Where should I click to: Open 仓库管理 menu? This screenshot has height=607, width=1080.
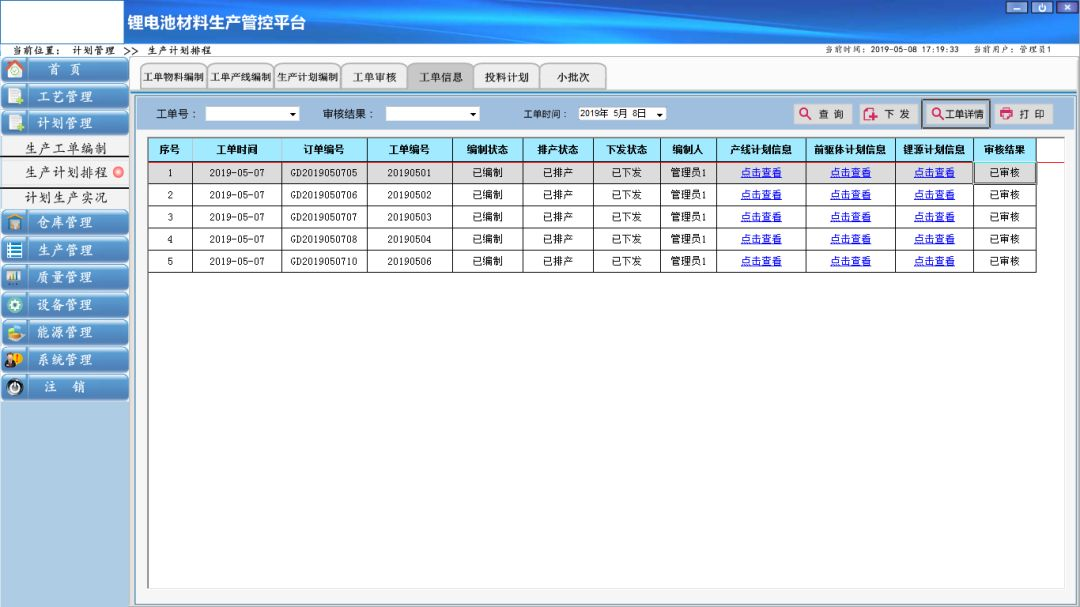tap(65, 223)
